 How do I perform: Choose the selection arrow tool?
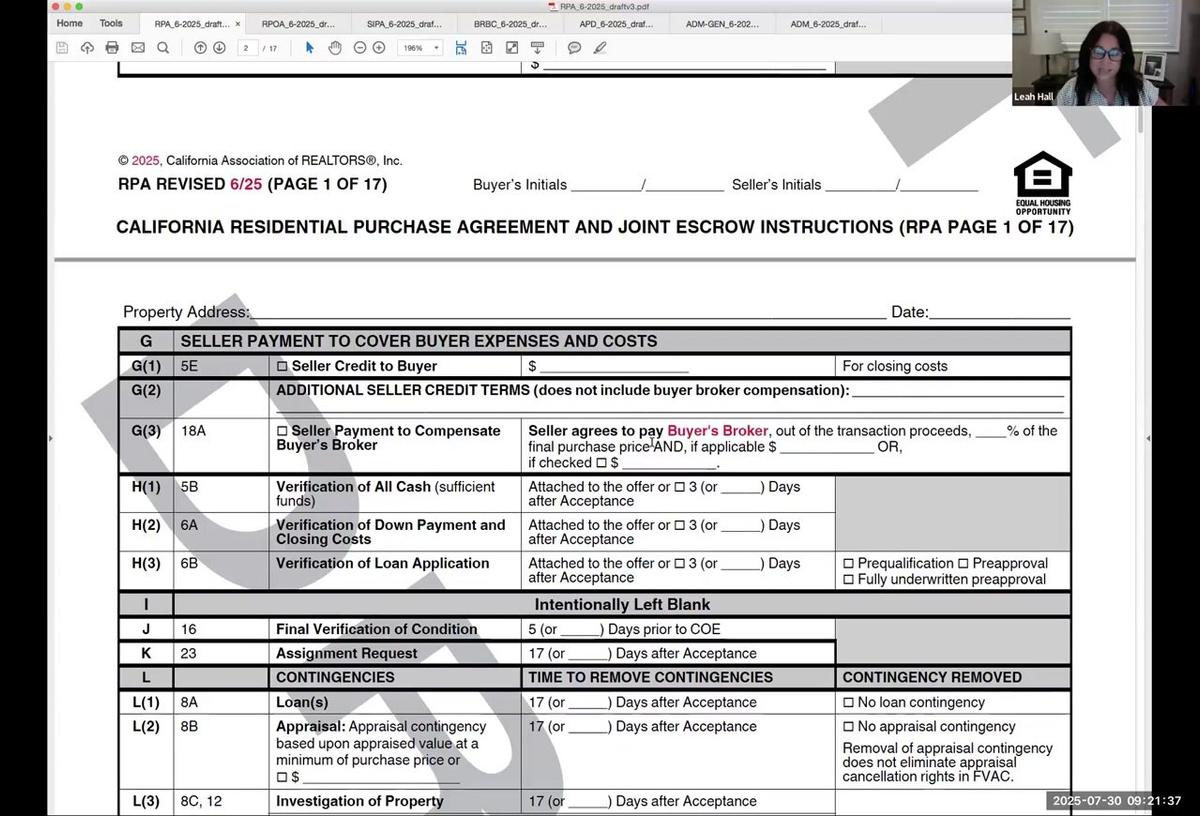(309, 47)
